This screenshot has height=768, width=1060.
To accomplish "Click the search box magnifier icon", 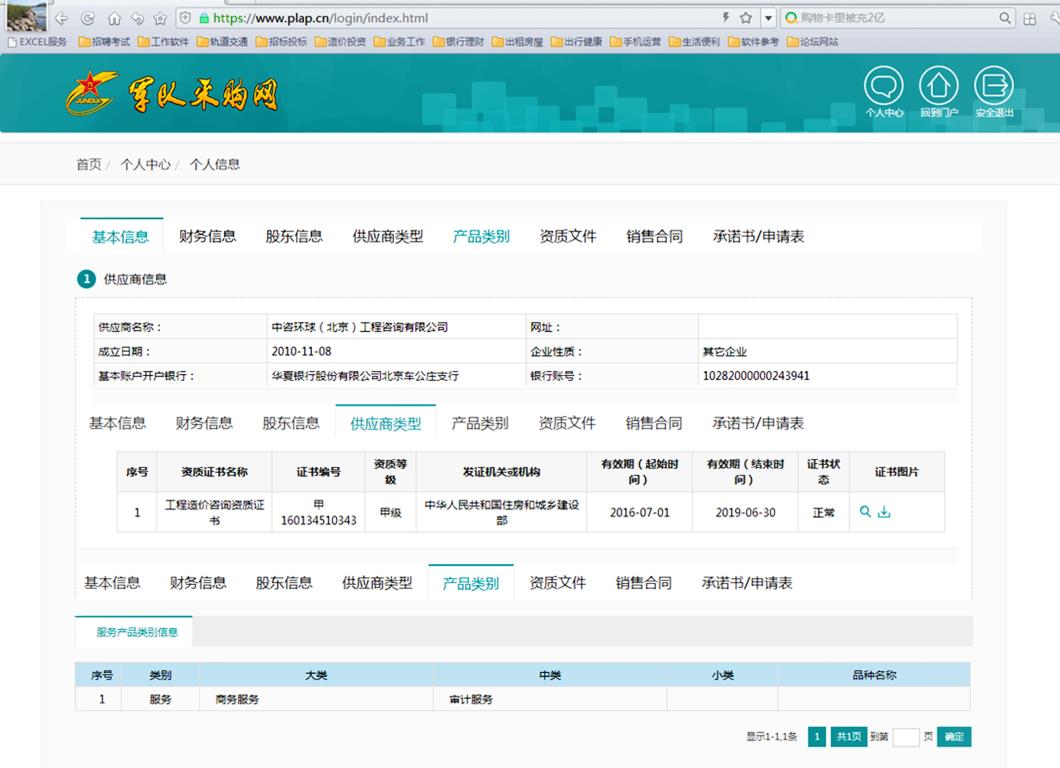I will coord(1006,18).
